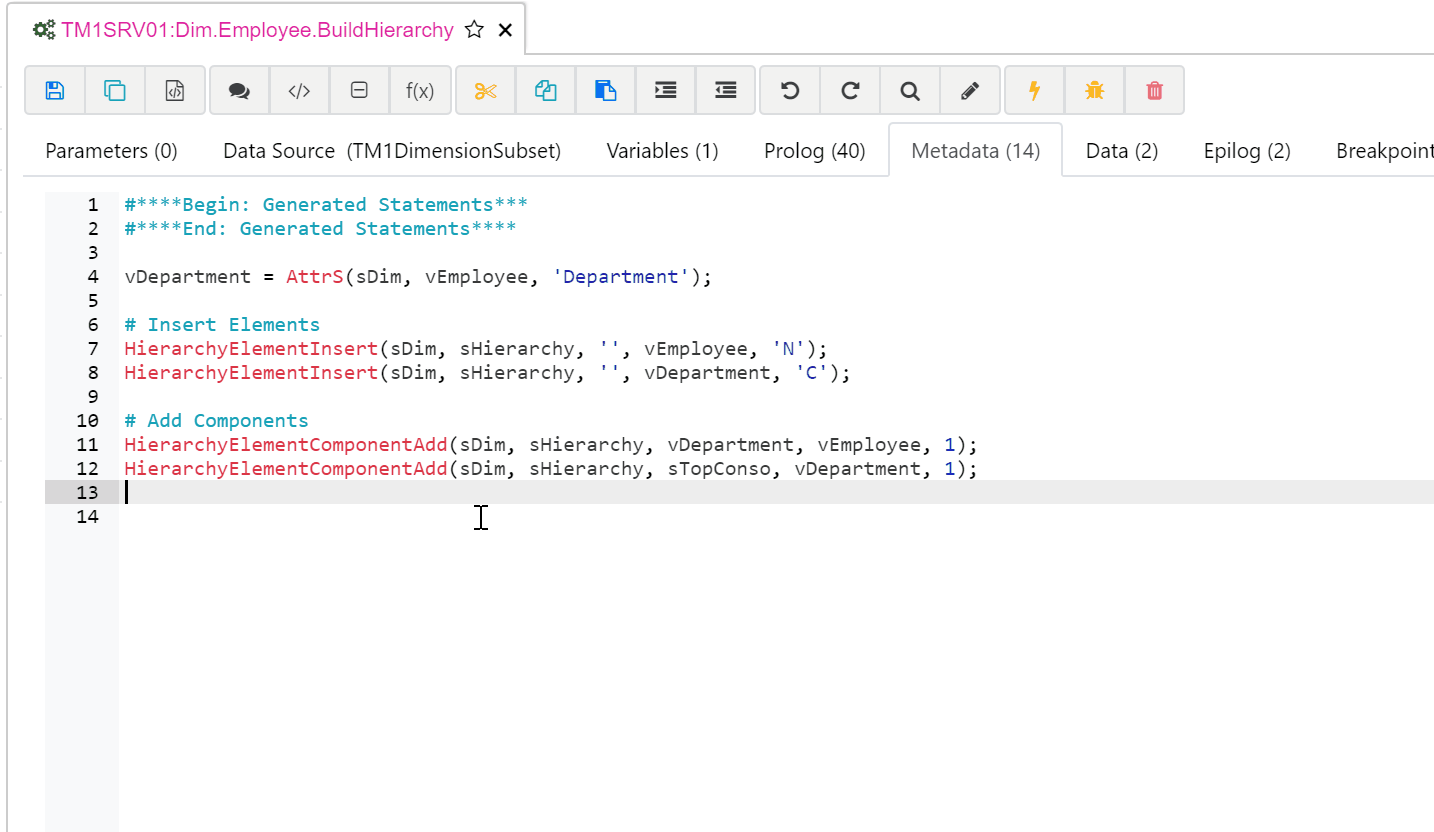The height and width of the screenshot is (832, 1434).
Task: Indent the selected lines
Action: point(665,90)
